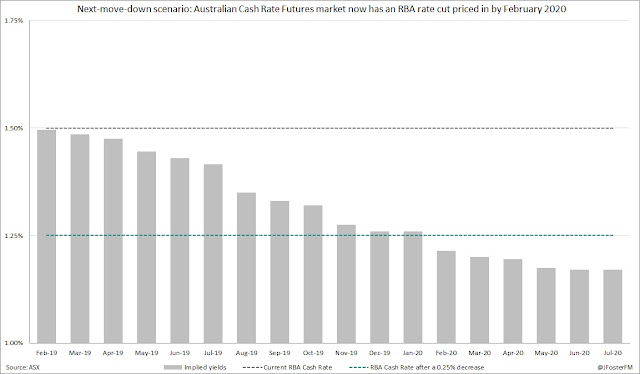Click the teal dashed legend line marker

[358, 367]
